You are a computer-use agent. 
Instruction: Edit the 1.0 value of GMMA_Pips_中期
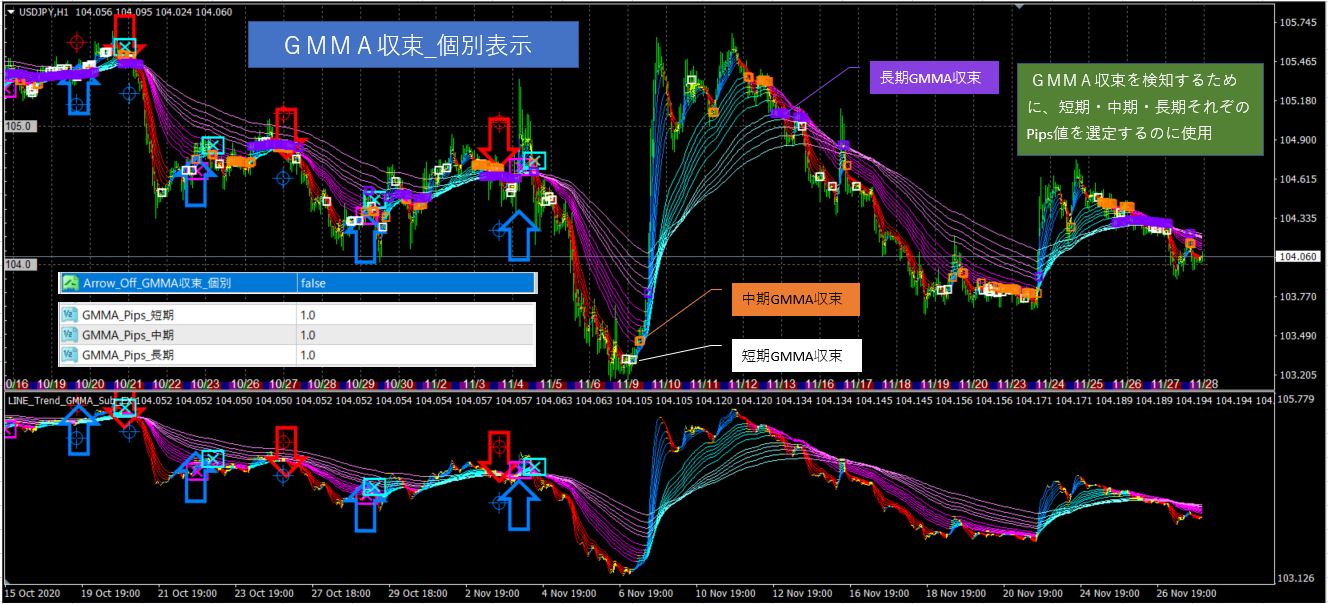click(x=307, y=335)
